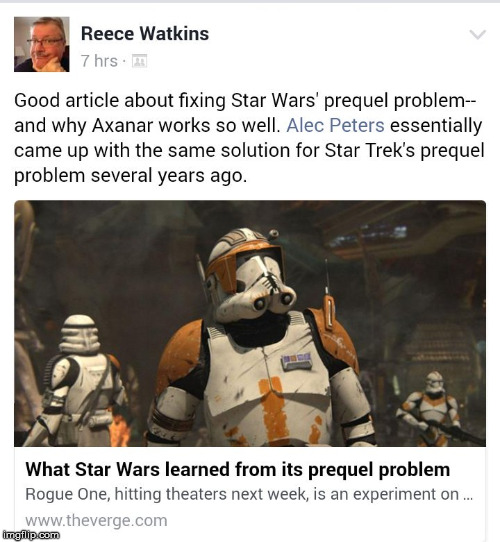500x542 pixels.
Task: Open headline What Star Wars learned from its prequel problem
Action: [x=238, y=469]
